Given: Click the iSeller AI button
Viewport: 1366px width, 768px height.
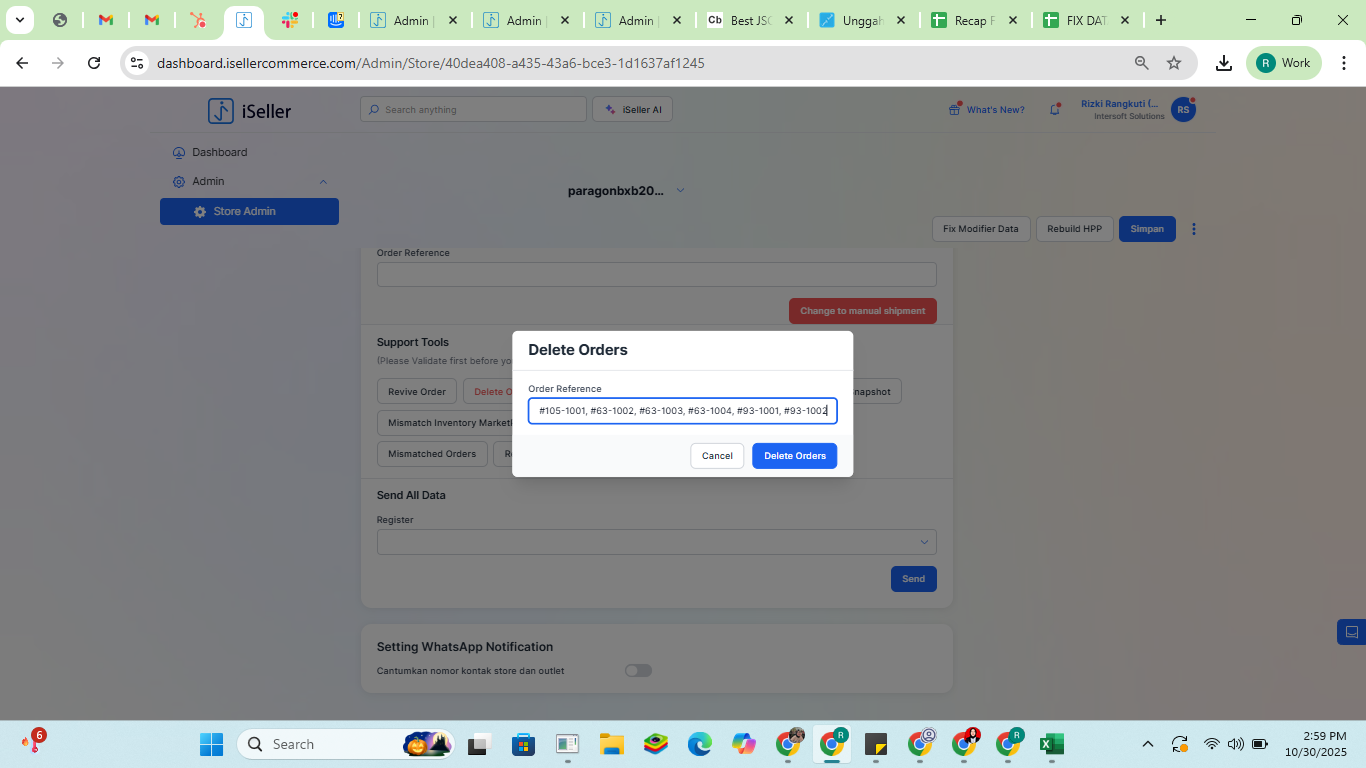Looking at the screenshot, I should coord(632,110).
